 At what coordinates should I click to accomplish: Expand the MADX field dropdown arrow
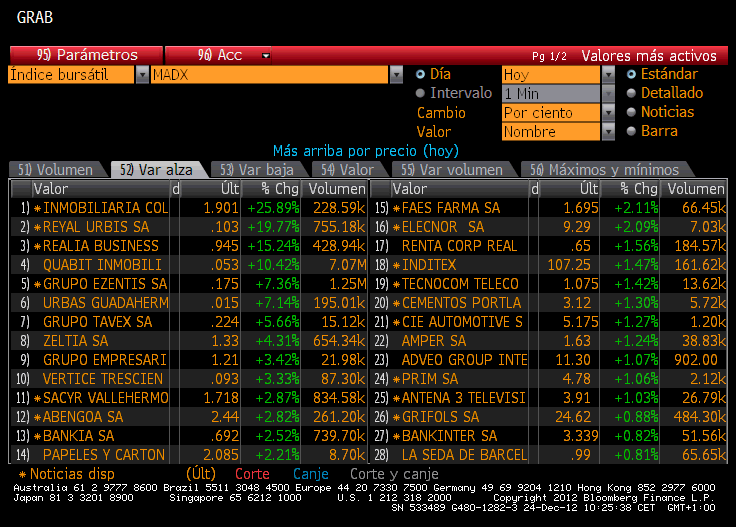click(396, 75)
